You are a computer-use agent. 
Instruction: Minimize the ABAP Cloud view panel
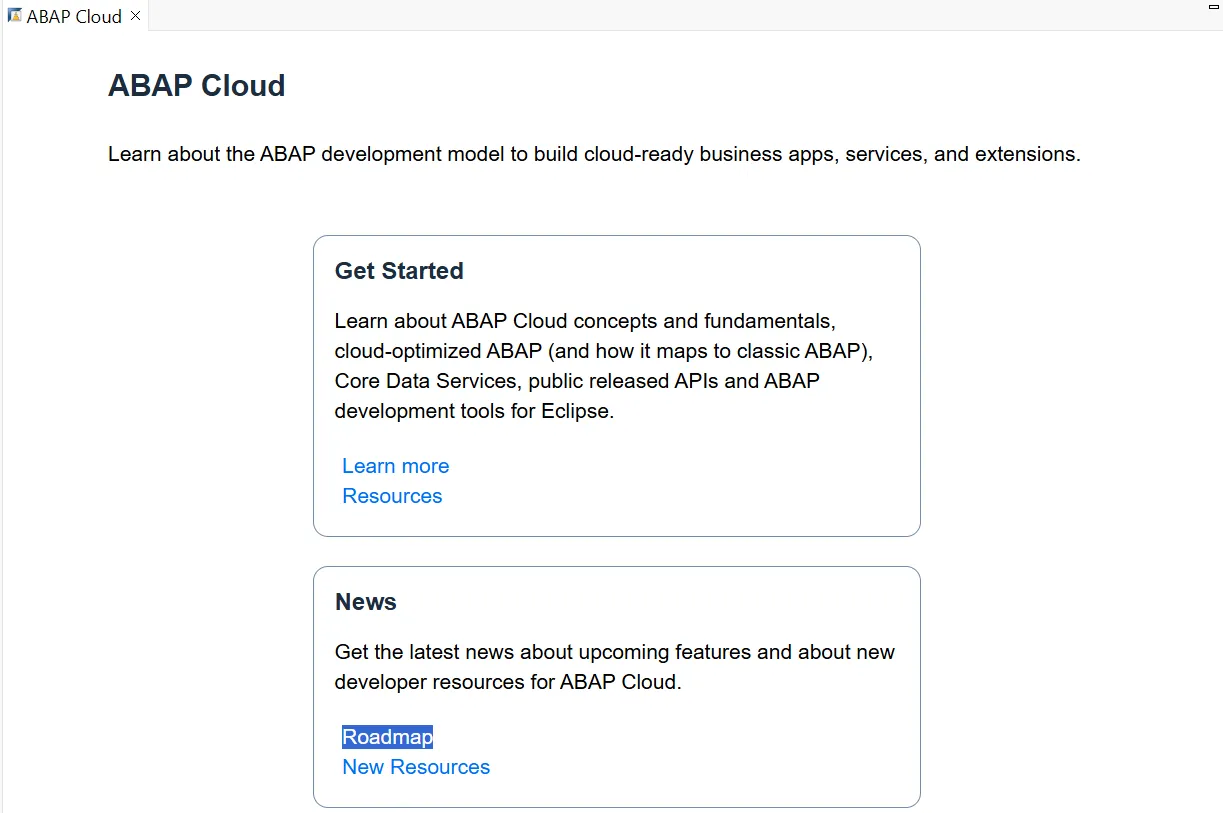tap(1214, 6)
